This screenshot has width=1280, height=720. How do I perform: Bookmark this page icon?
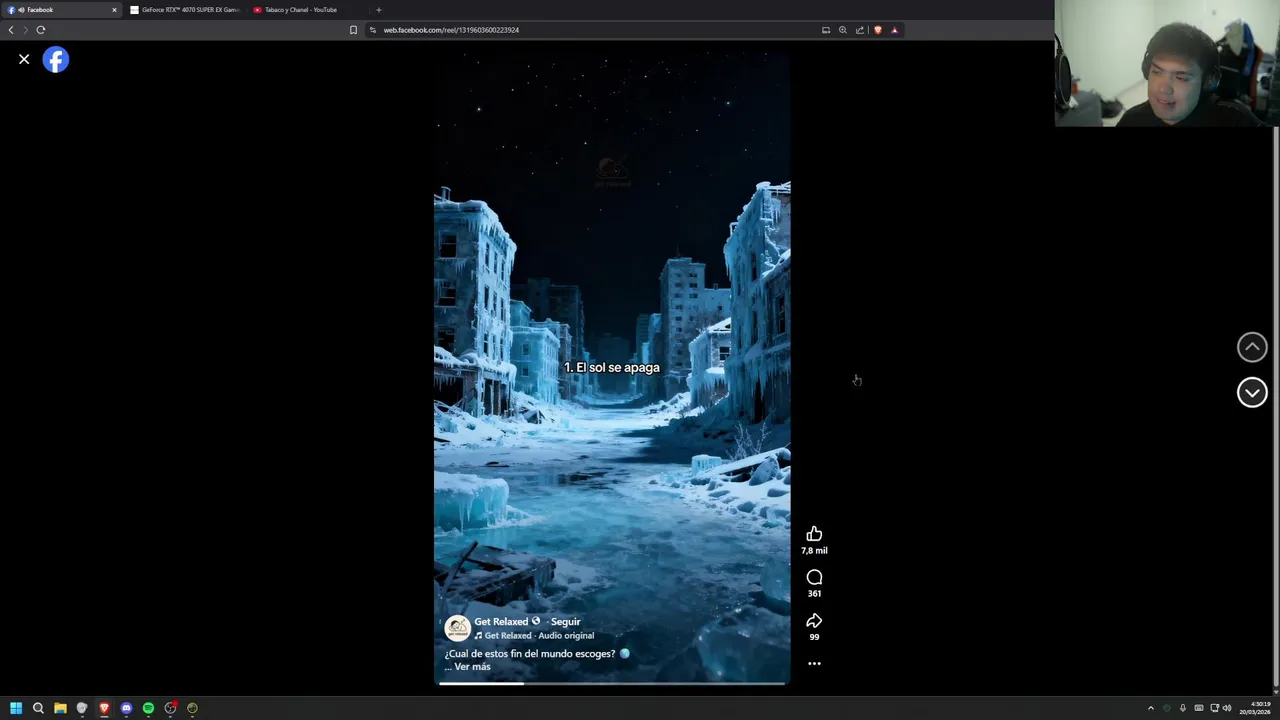(x=353, y=30)
